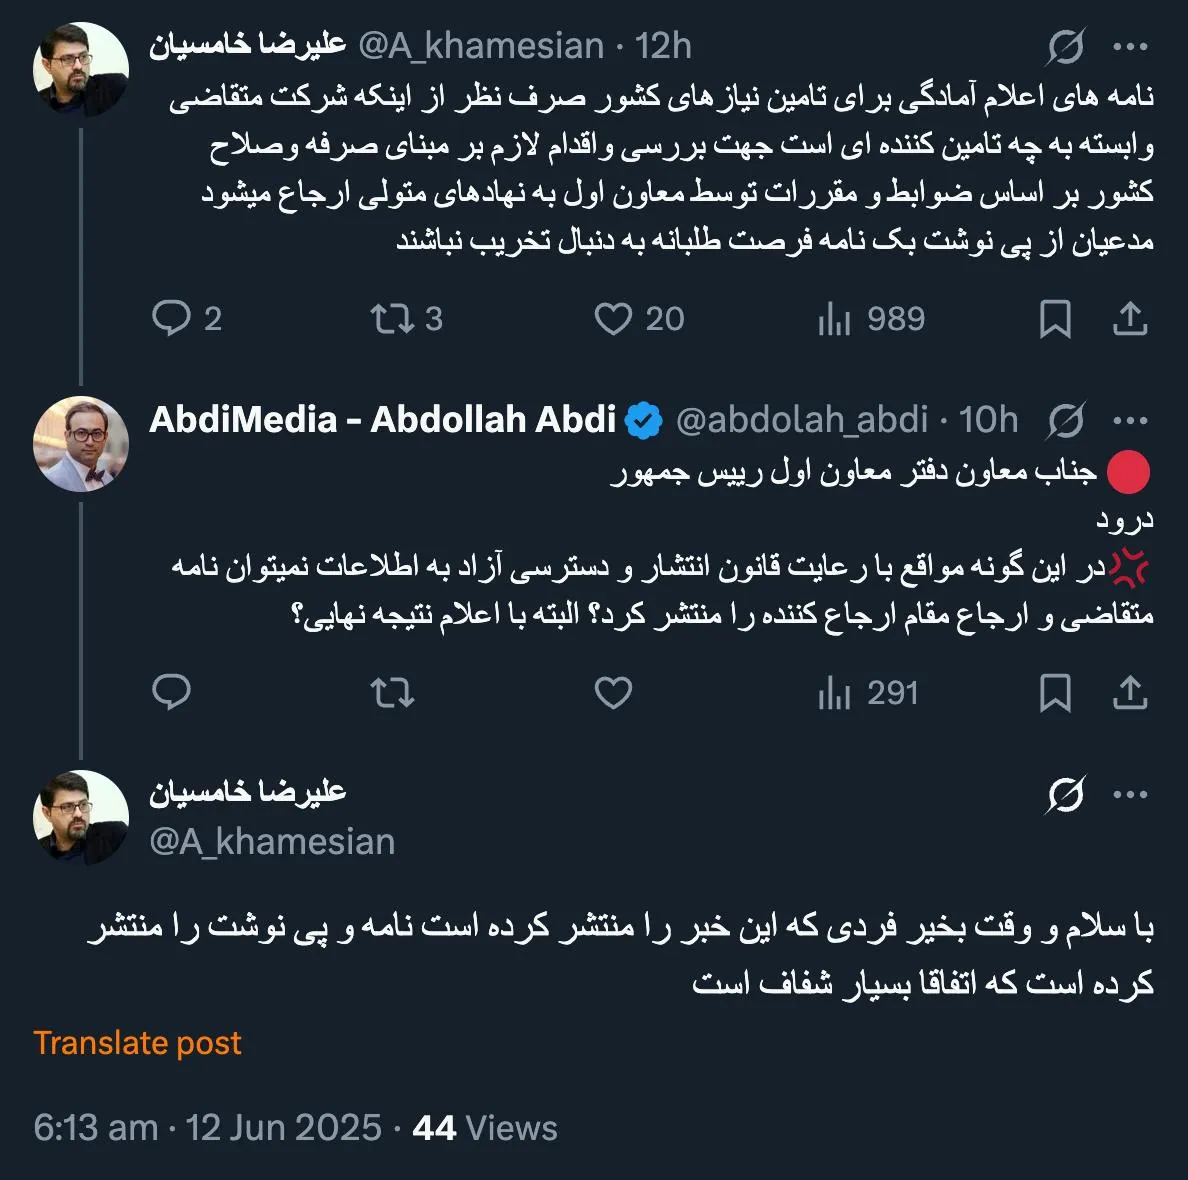Screen dimensions: 1188x1180
Task: Bookmark AbdiMedia's tweet
Action: (1055, 692)
